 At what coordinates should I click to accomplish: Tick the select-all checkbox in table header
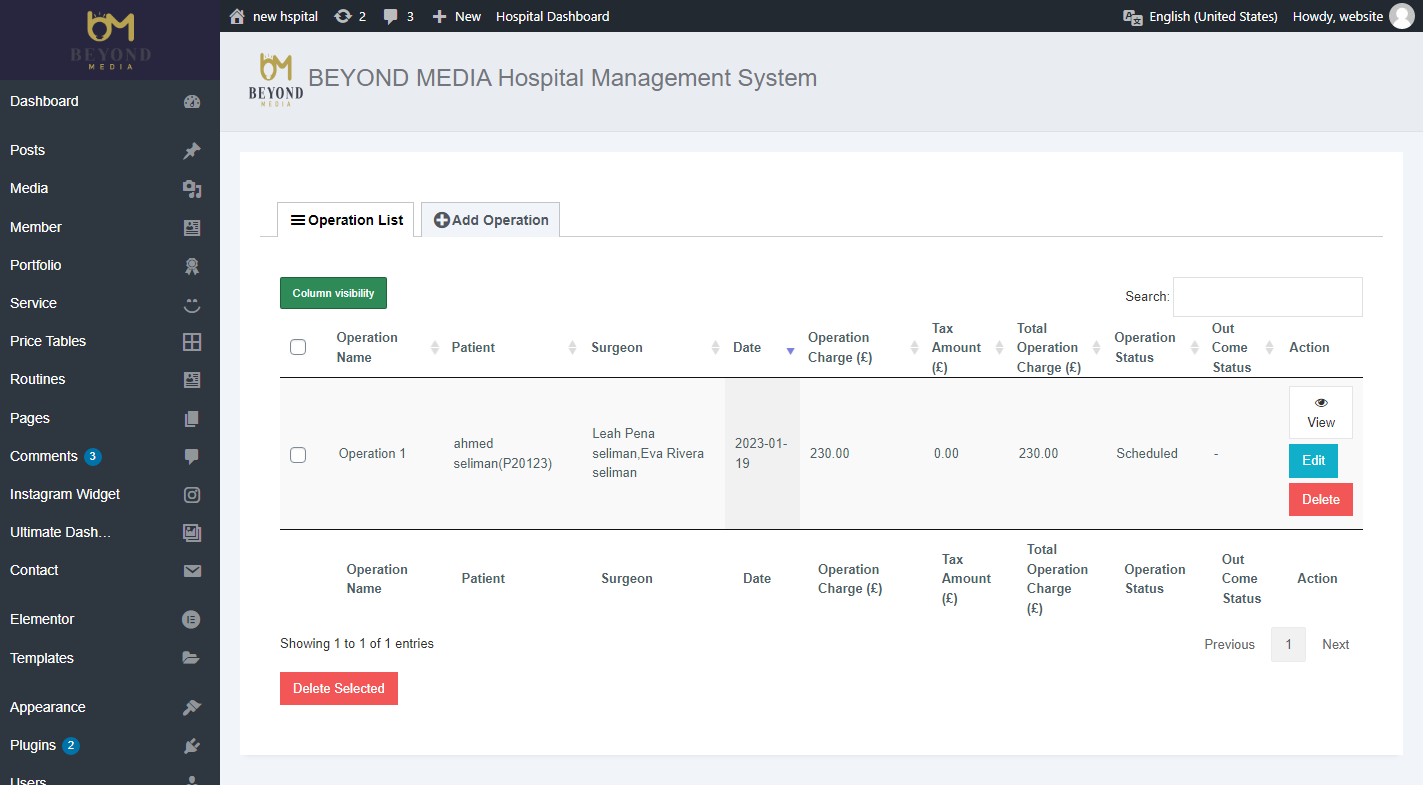pos(298,347)
